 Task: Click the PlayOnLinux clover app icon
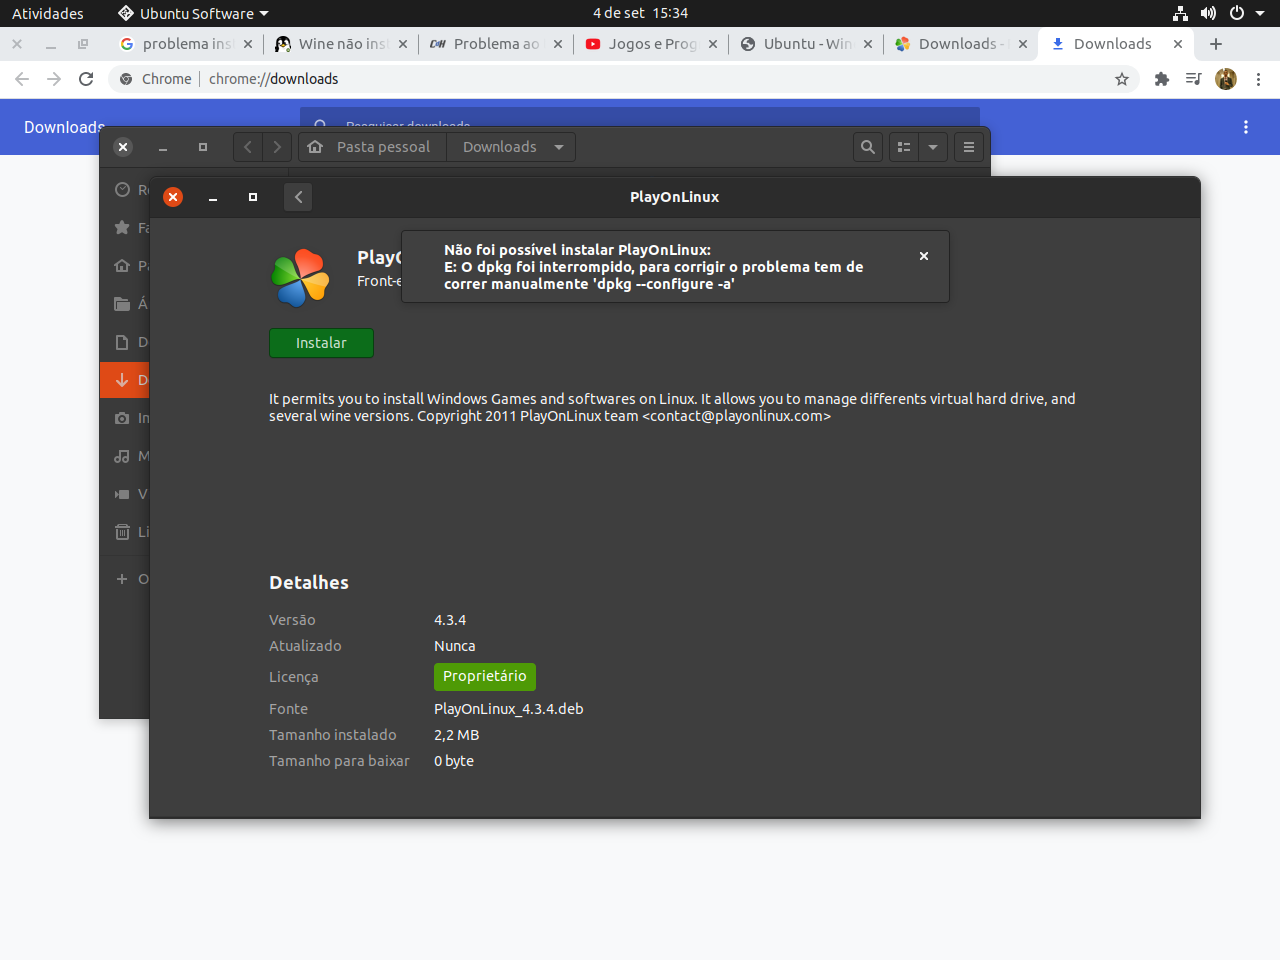point(300,278)
